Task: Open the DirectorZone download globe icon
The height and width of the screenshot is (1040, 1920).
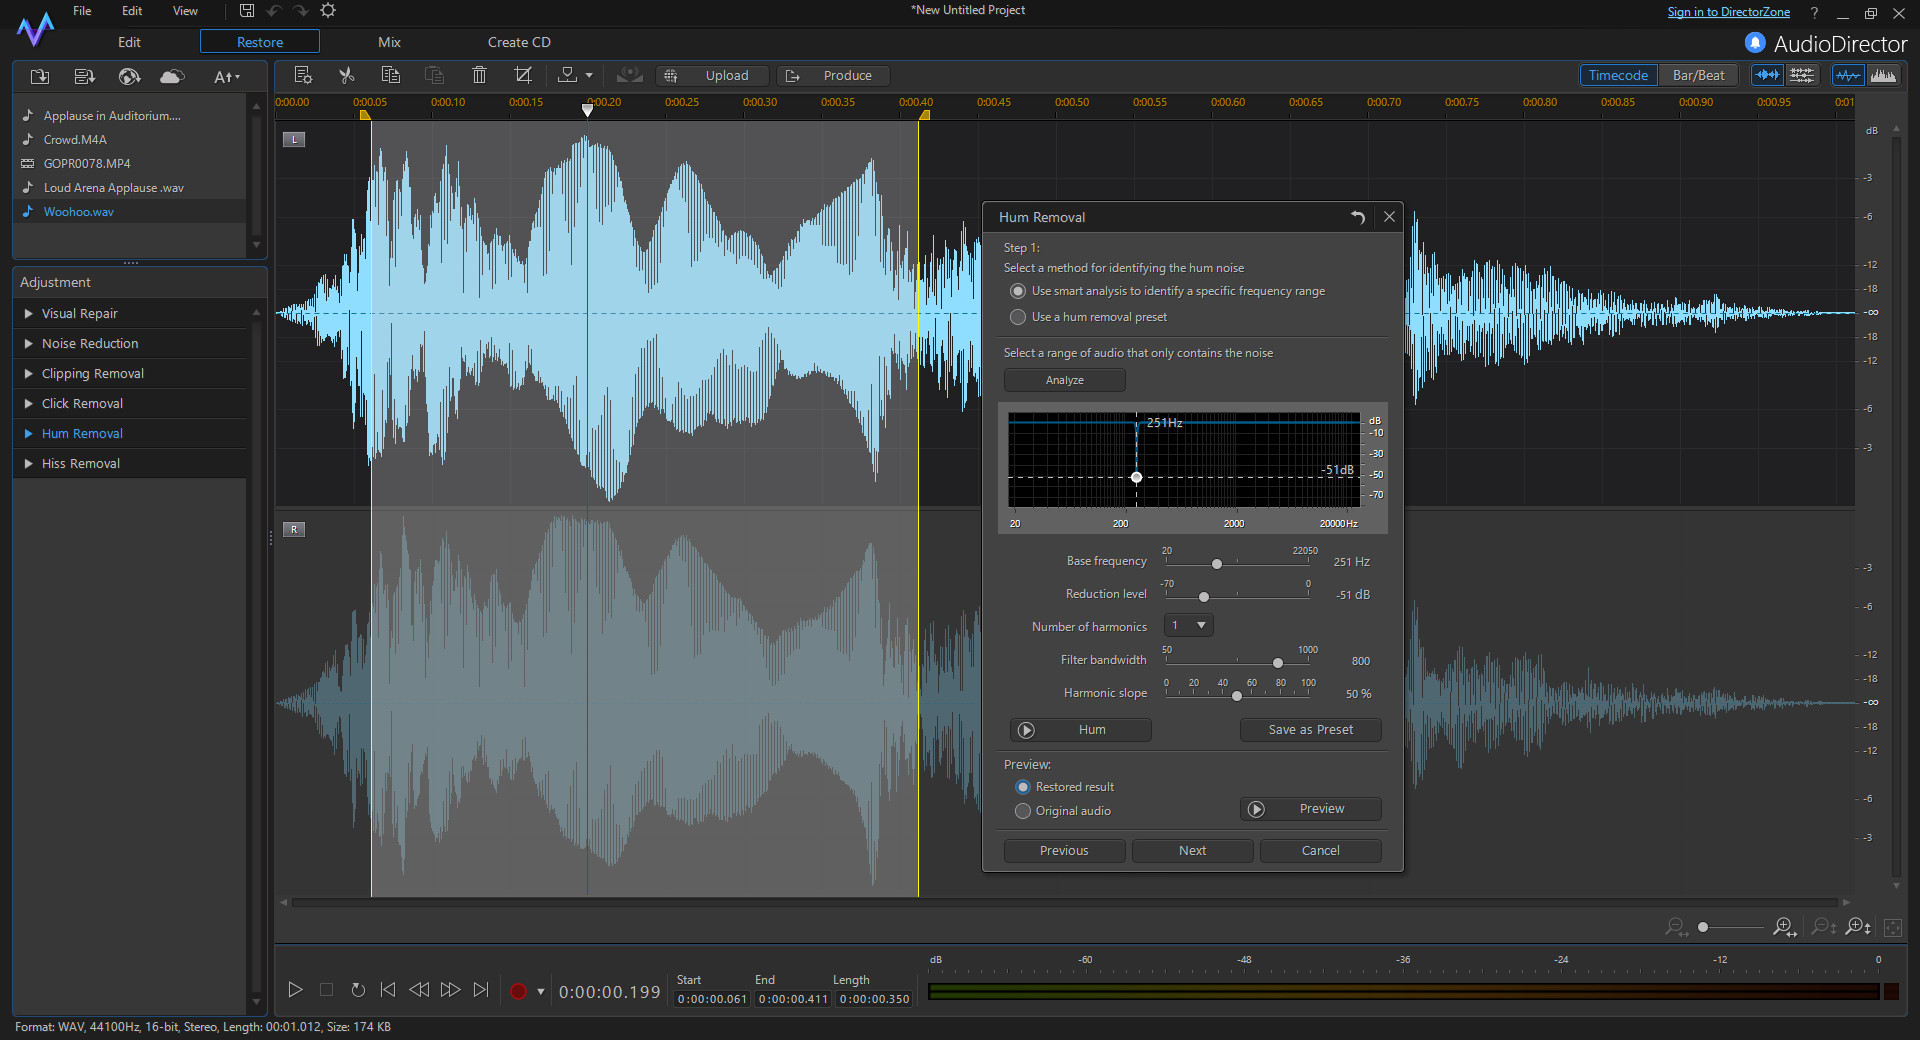Action: 129,76
